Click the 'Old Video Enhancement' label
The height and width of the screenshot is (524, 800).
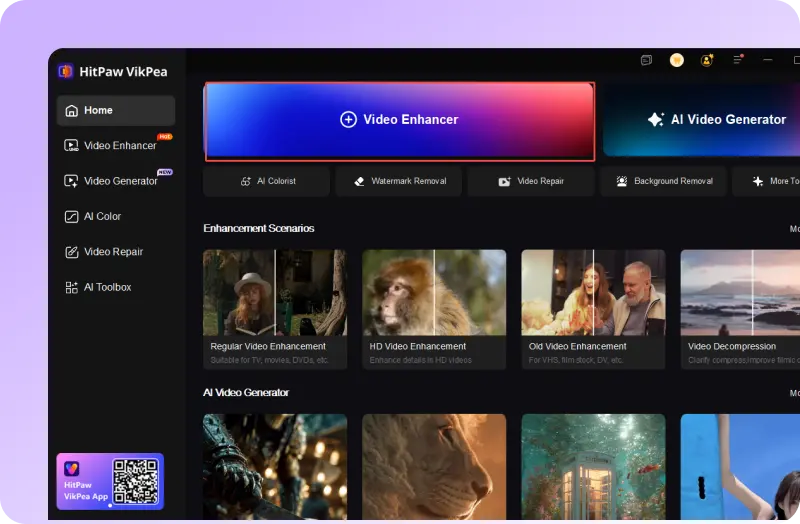click(x=577, y=346)
